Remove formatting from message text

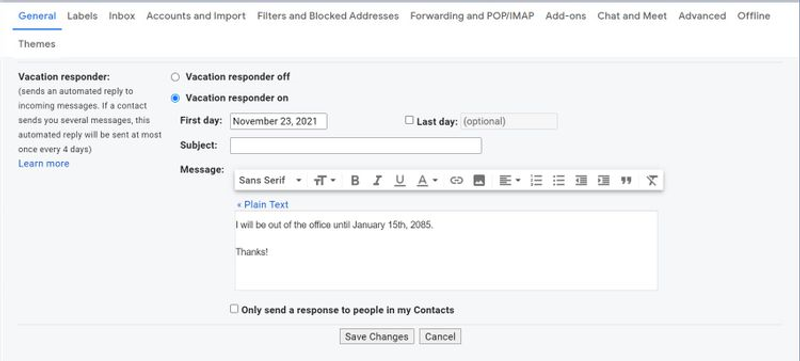coord(652,180)
